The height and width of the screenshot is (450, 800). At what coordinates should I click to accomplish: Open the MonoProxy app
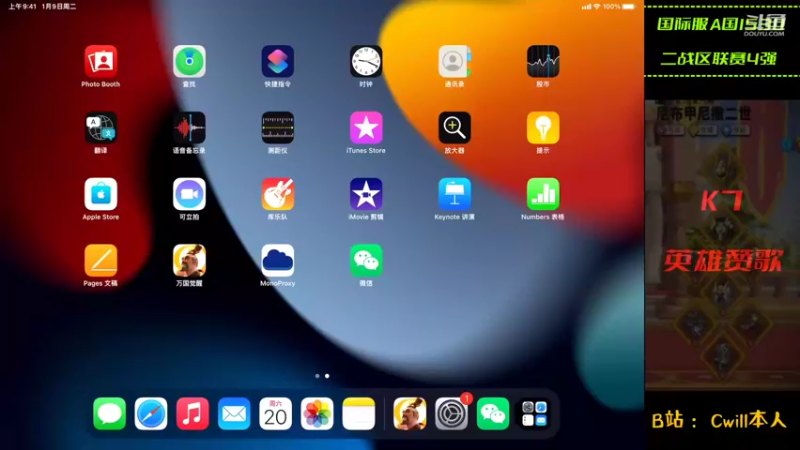pos(278,260)
